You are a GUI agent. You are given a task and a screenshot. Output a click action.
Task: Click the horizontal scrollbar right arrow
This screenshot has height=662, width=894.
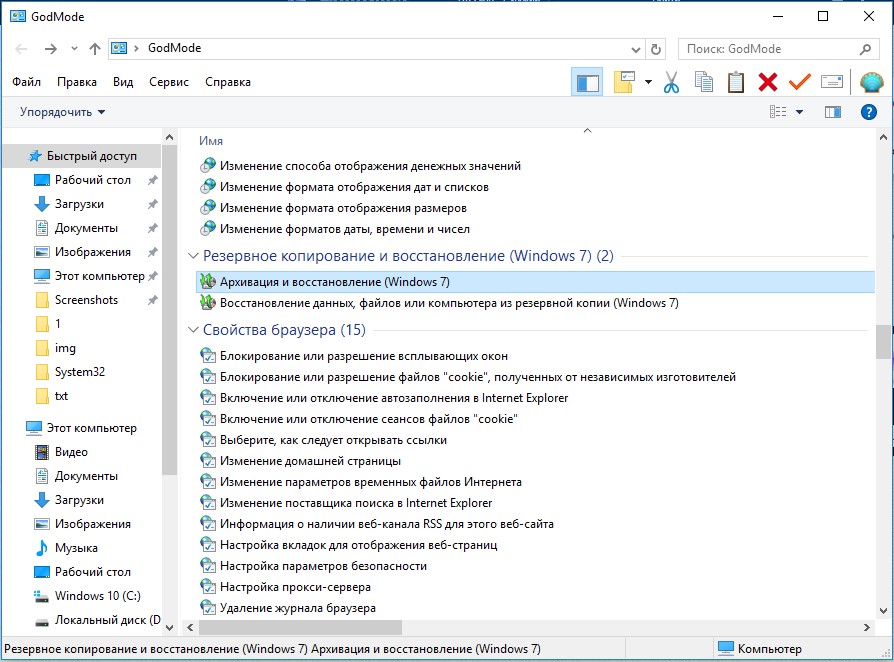pos(867,627)
